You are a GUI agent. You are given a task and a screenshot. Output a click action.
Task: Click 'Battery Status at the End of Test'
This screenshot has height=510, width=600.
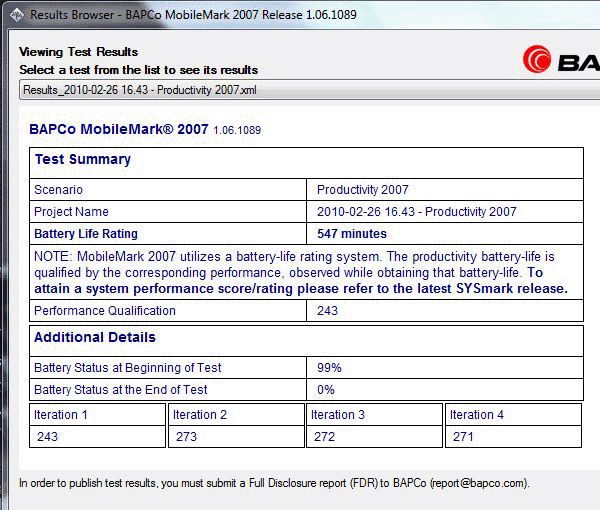point(121,390)
